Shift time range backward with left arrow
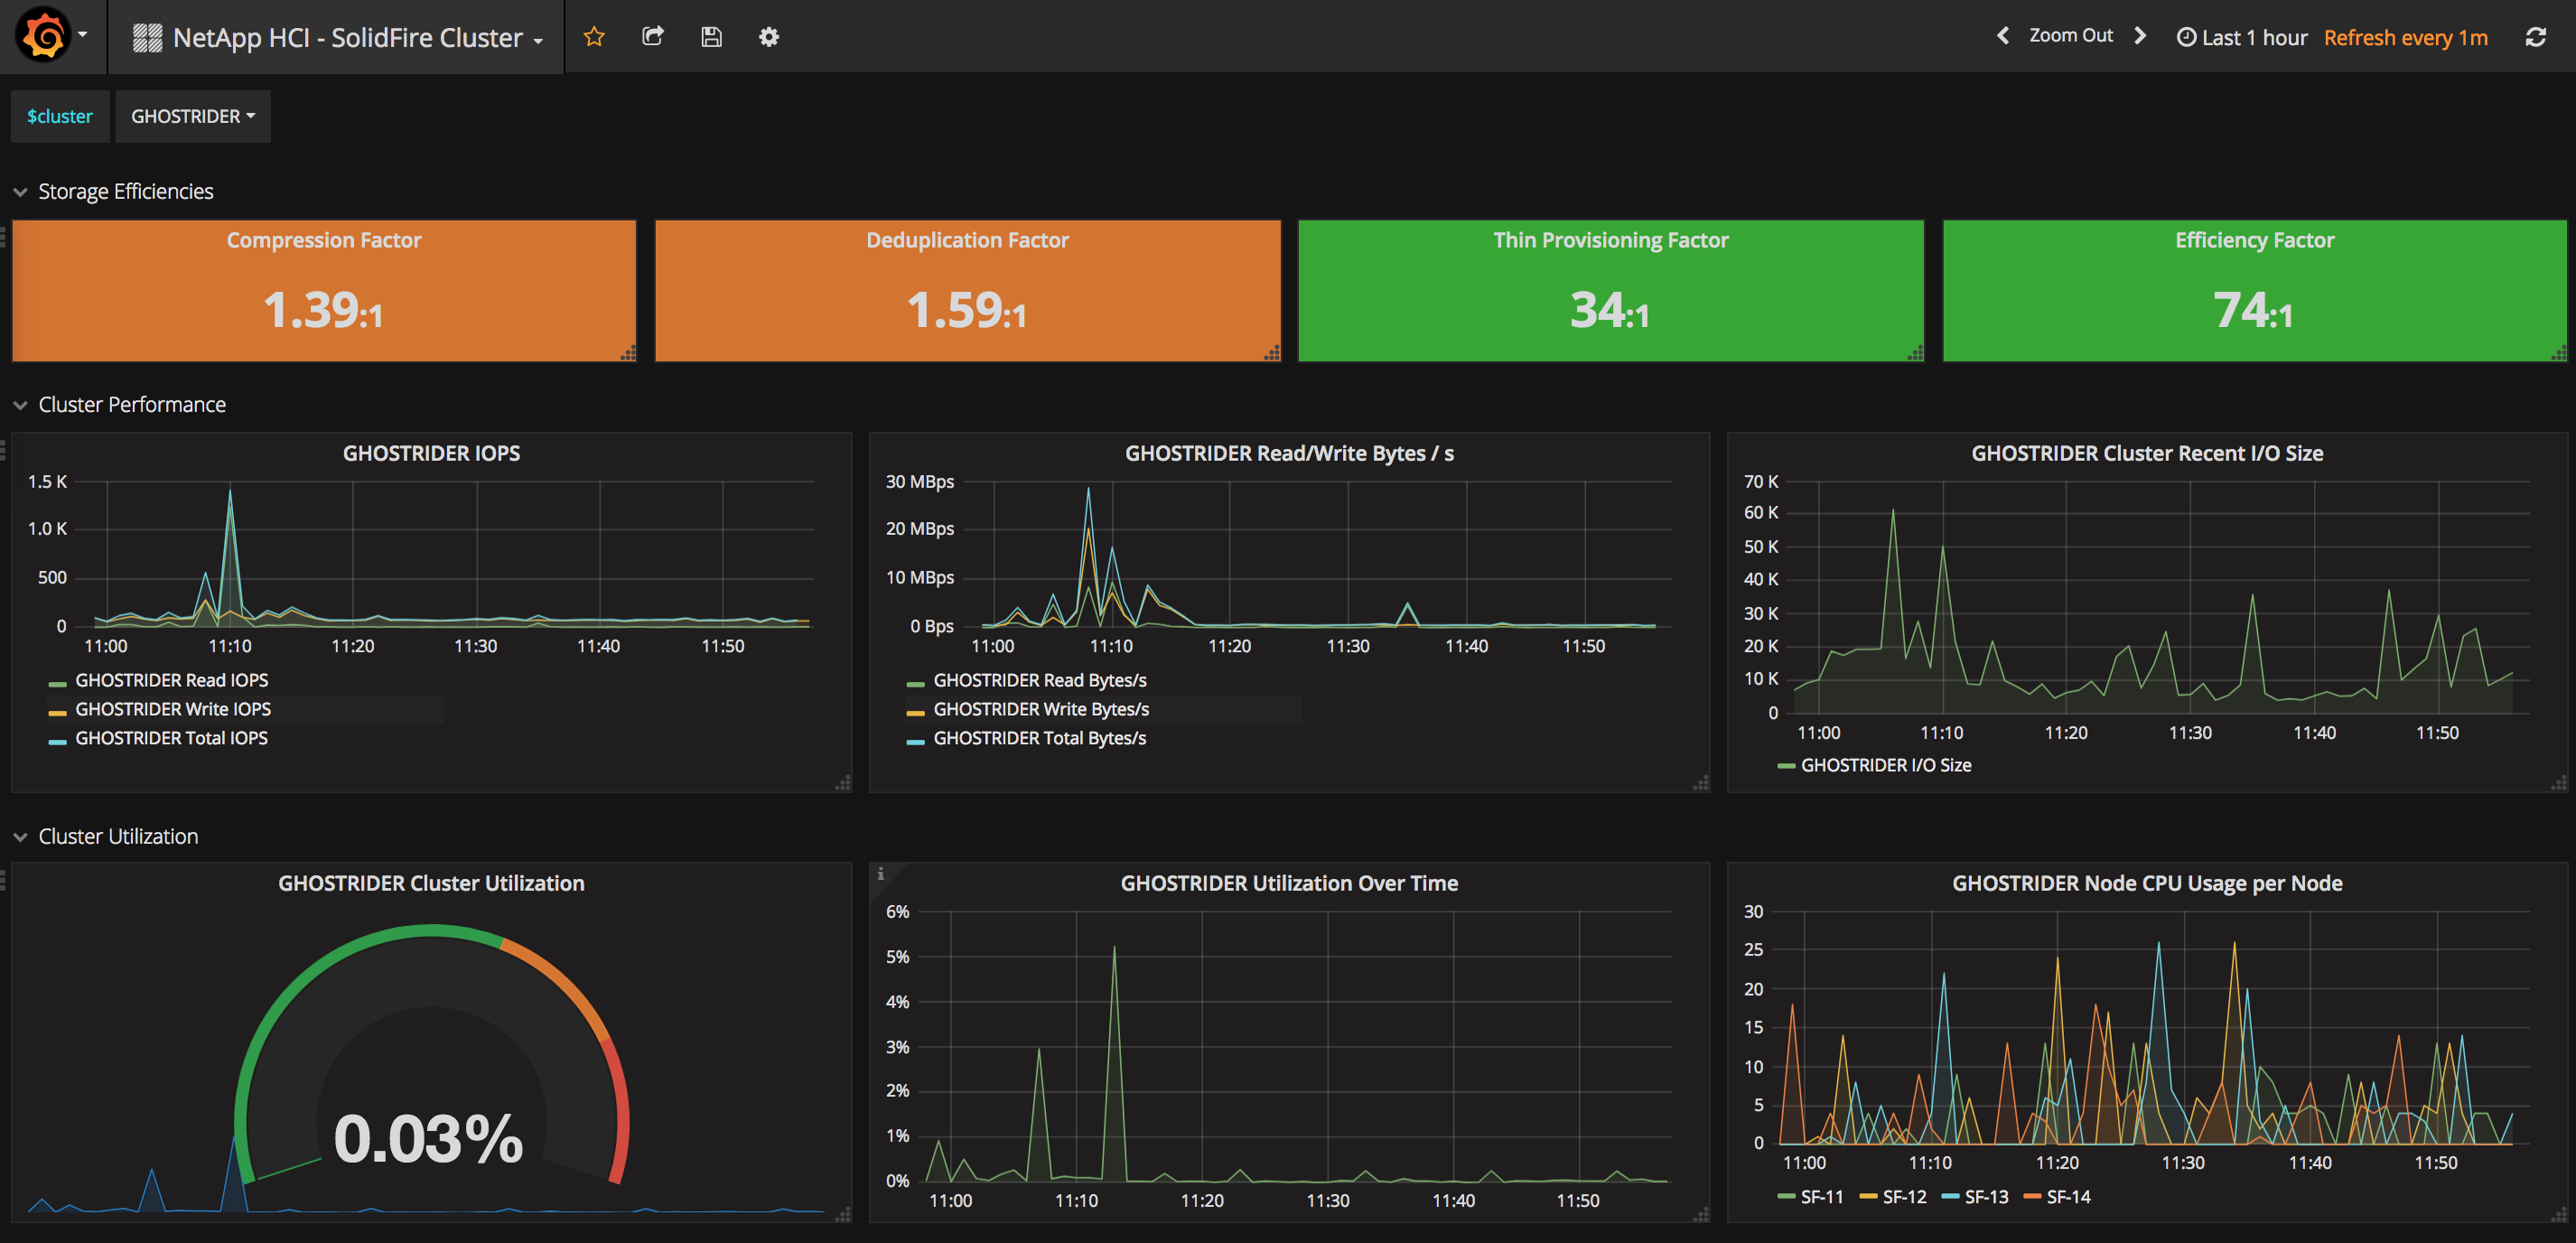The height and width of the screenshot is (1243, 2576). (x=2002, y=36)
